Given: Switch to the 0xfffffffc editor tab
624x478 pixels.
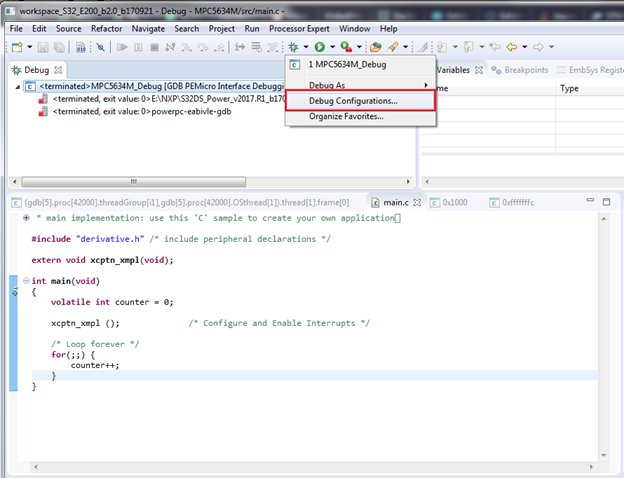Looking at the screenshot, I should click(512, 203).
